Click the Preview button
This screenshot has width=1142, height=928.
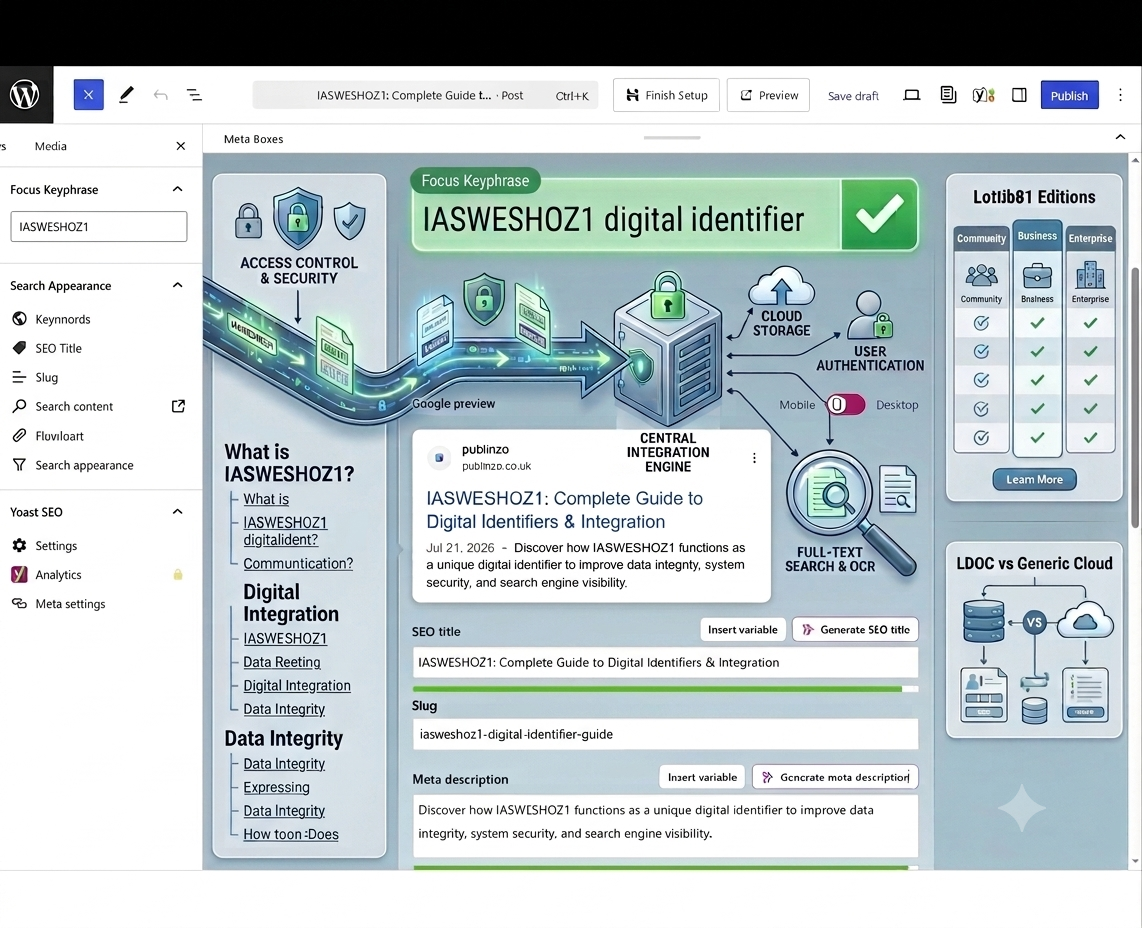768,95
